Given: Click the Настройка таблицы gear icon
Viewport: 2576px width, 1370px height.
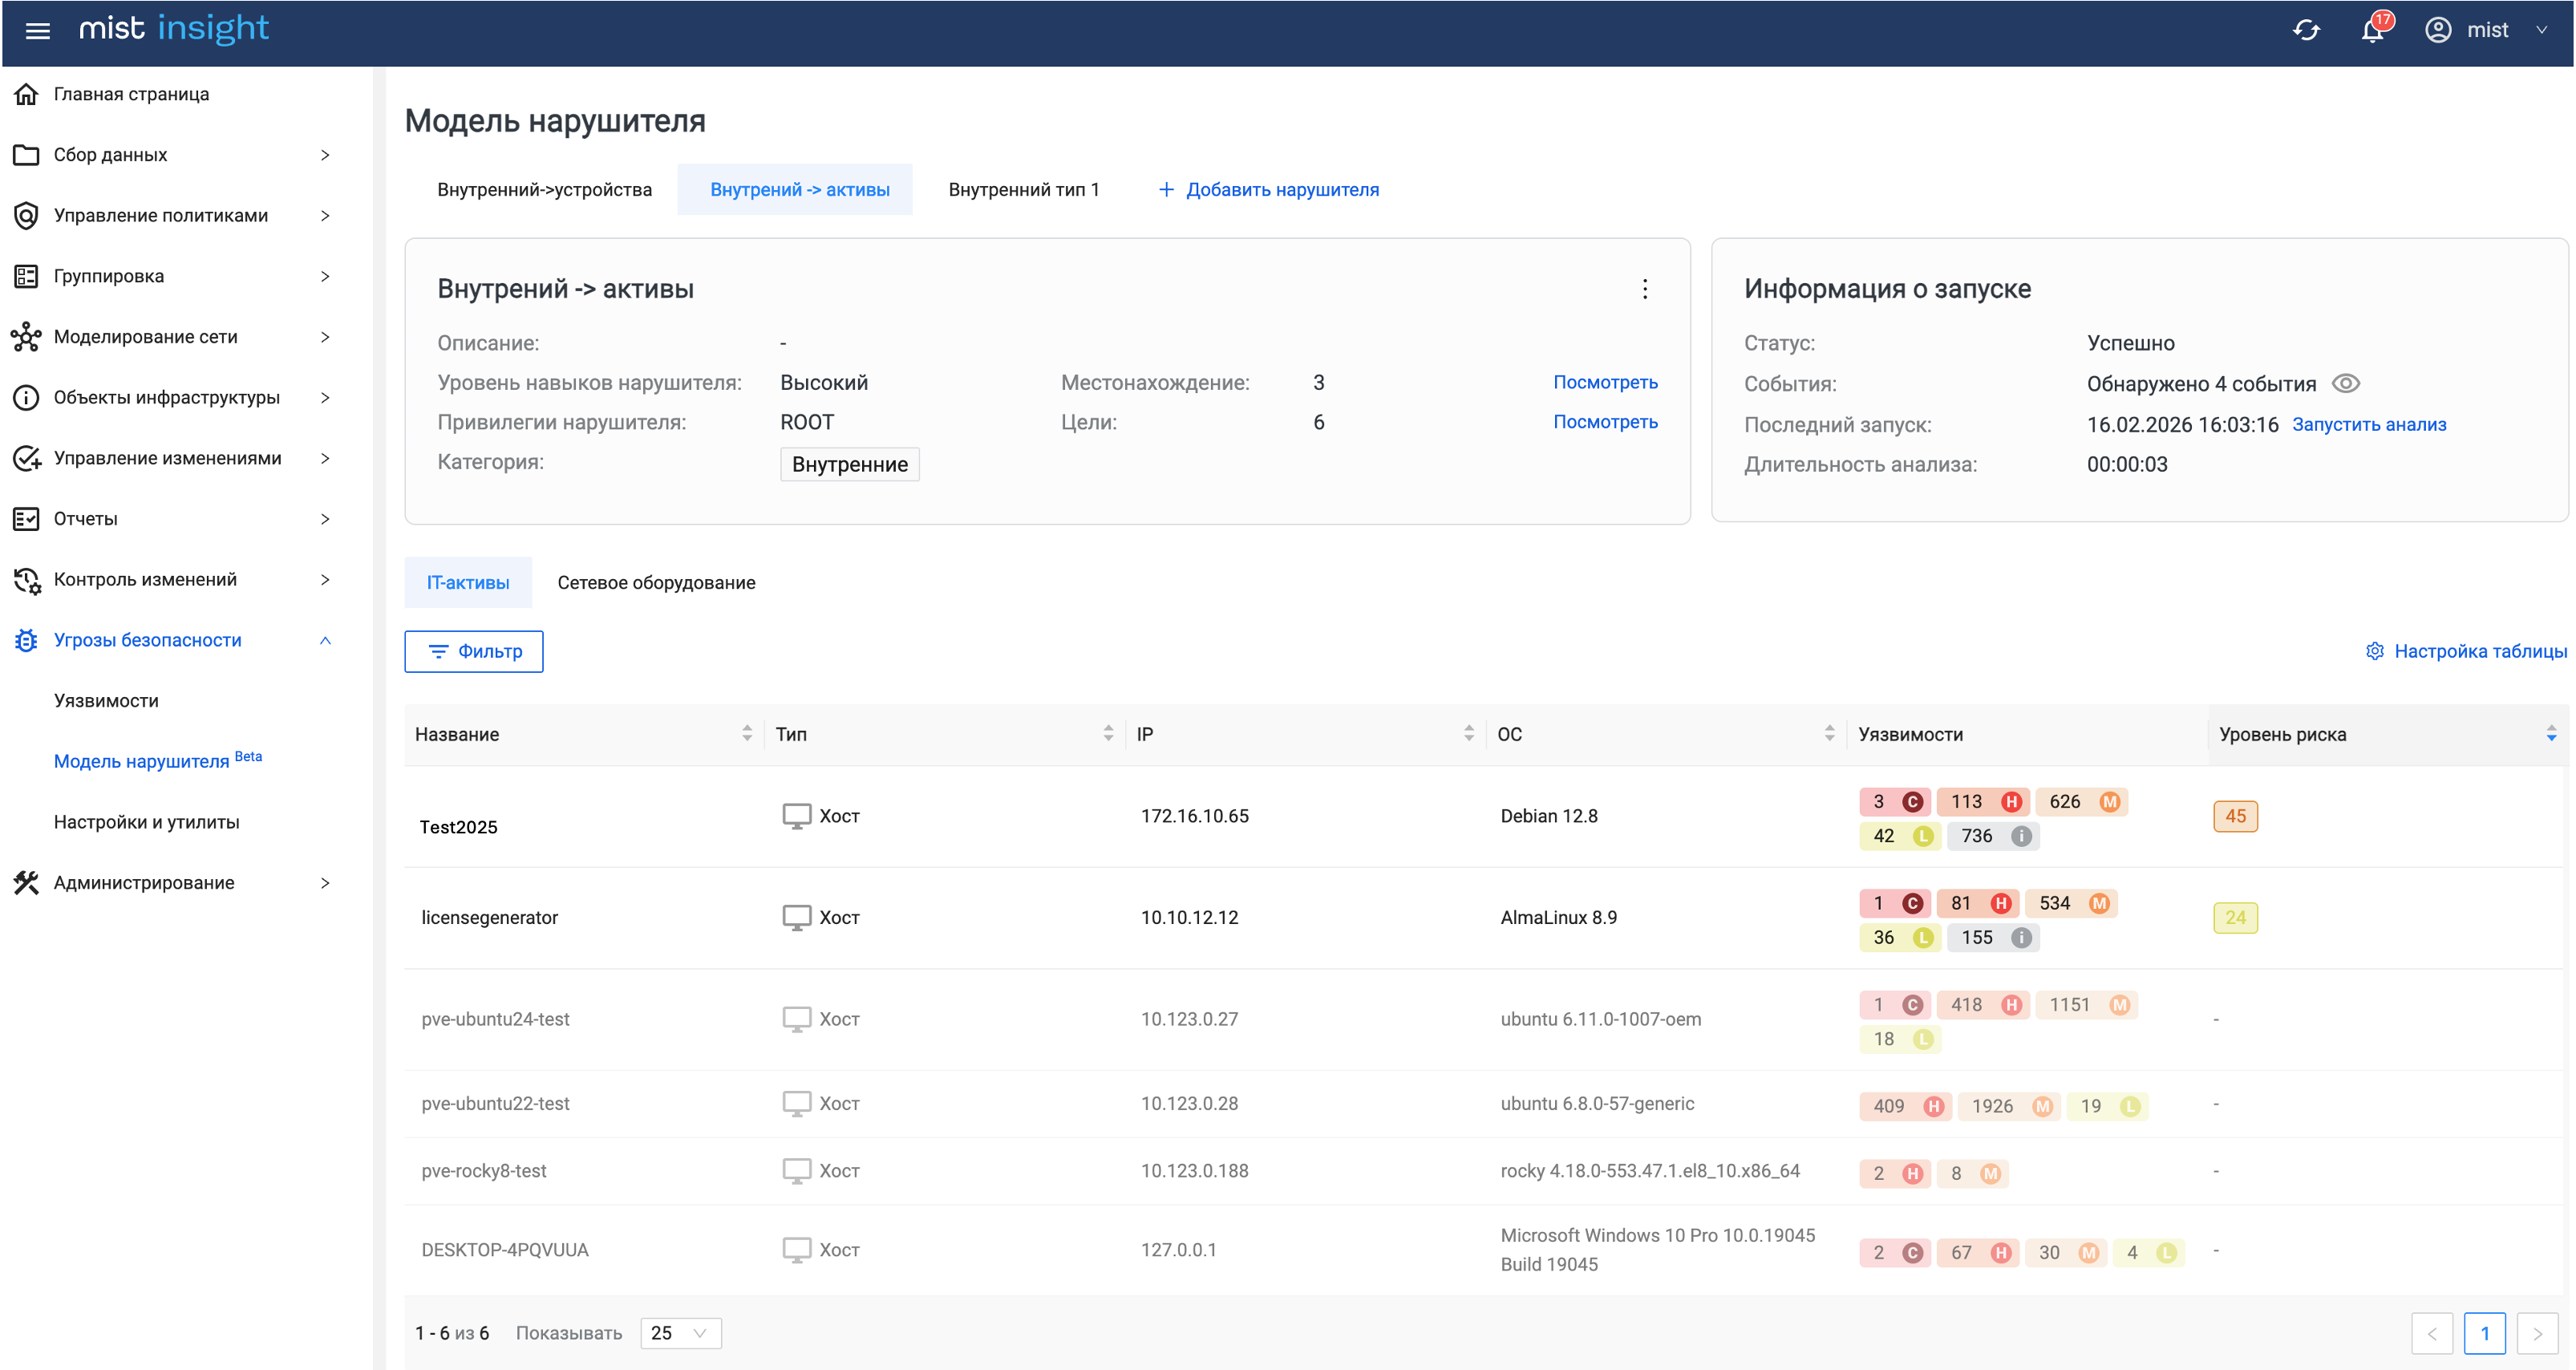Looking at the screenshot, I should click(2374, 652).
